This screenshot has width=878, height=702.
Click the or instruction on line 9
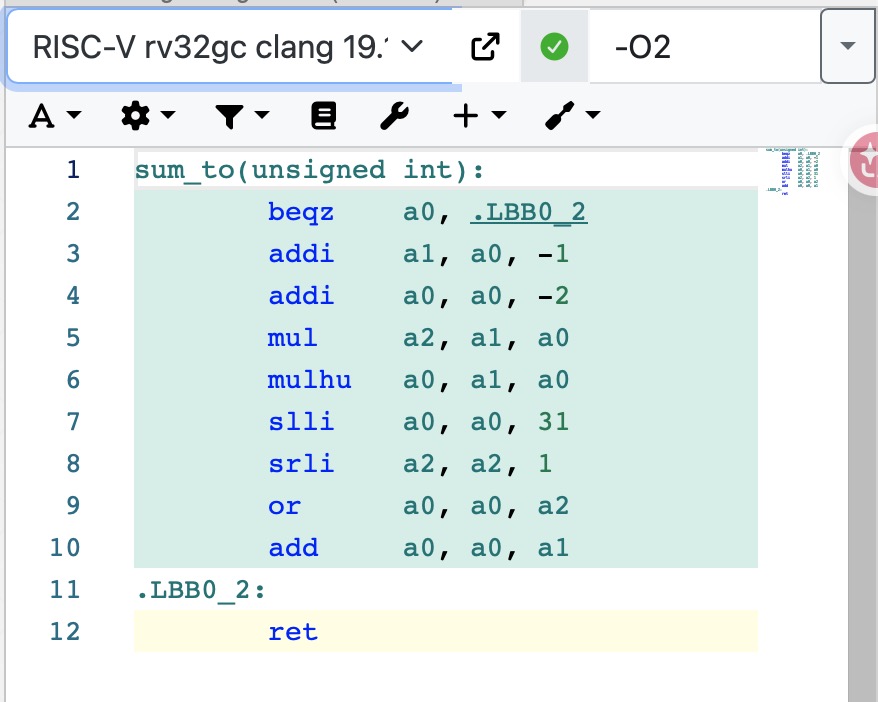coord(284,506)
